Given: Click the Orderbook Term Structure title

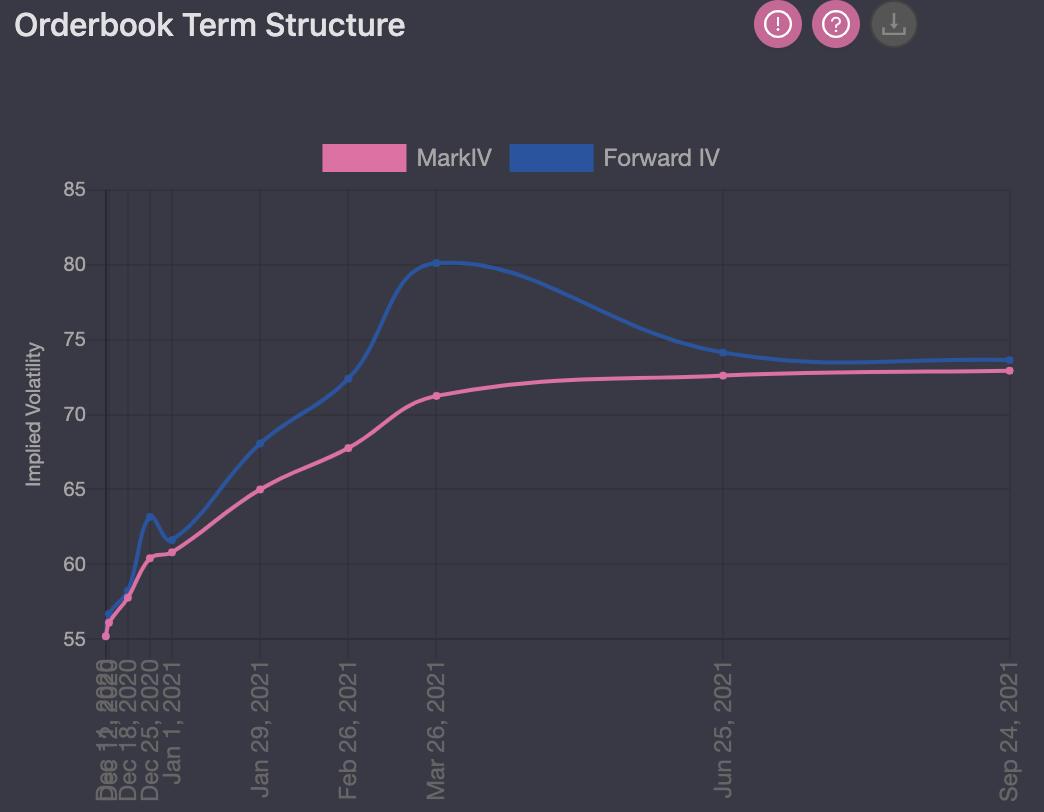Looking at the screenshot, I should coord(210,25).
